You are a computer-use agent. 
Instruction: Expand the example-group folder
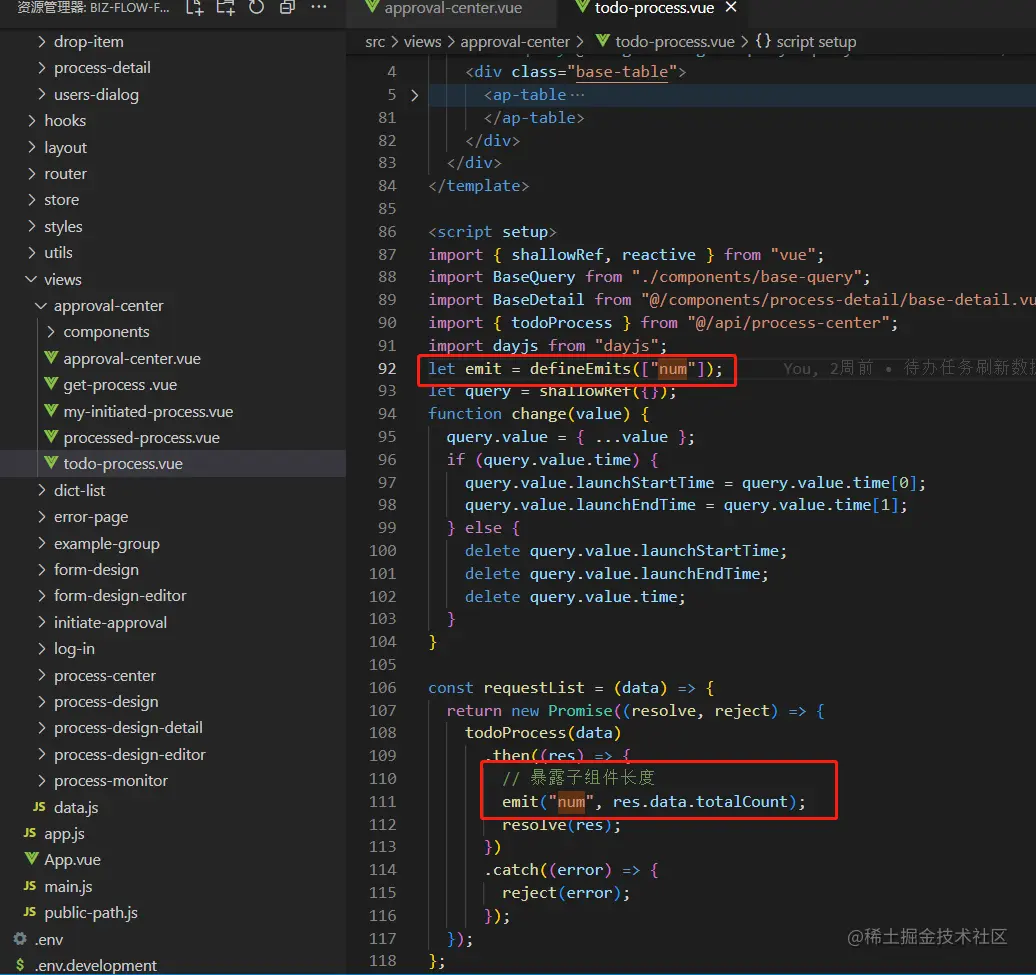[106, 544]
